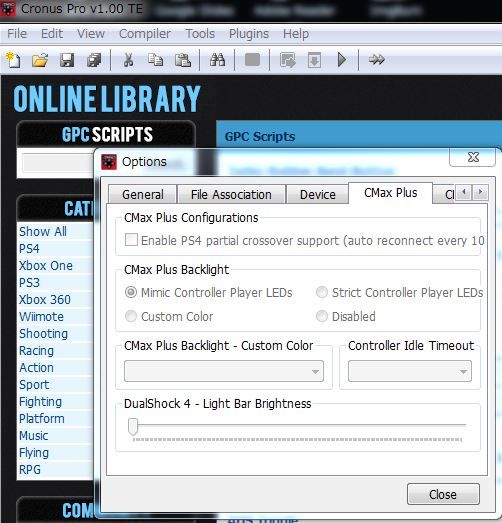This screenshot has height=523, width=502.
Task: Open a file with the folder icon
Action: pyautogui.click(x=40, y=60)
